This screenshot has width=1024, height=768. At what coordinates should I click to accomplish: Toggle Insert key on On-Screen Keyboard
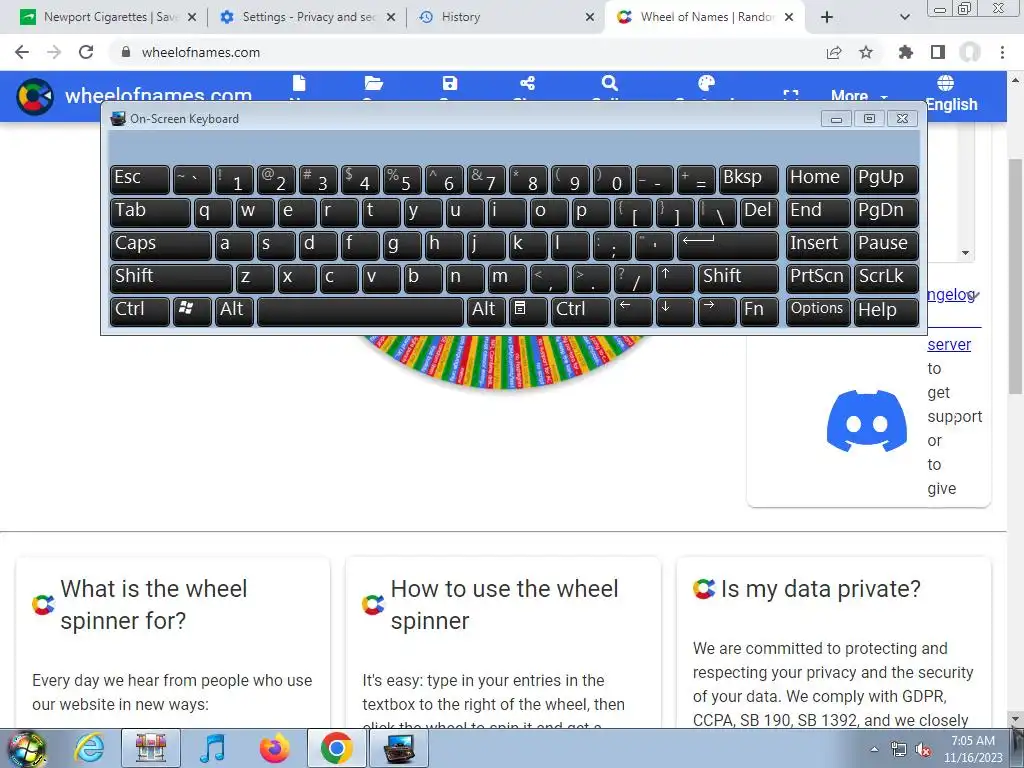point(818,245)
